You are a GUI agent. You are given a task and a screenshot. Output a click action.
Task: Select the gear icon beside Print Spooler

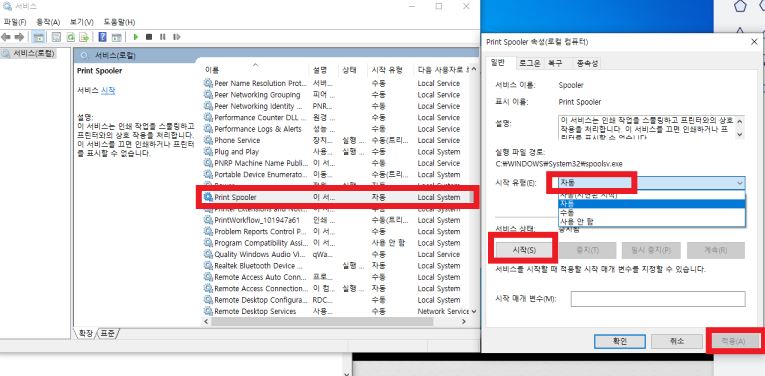coord(208,198)
